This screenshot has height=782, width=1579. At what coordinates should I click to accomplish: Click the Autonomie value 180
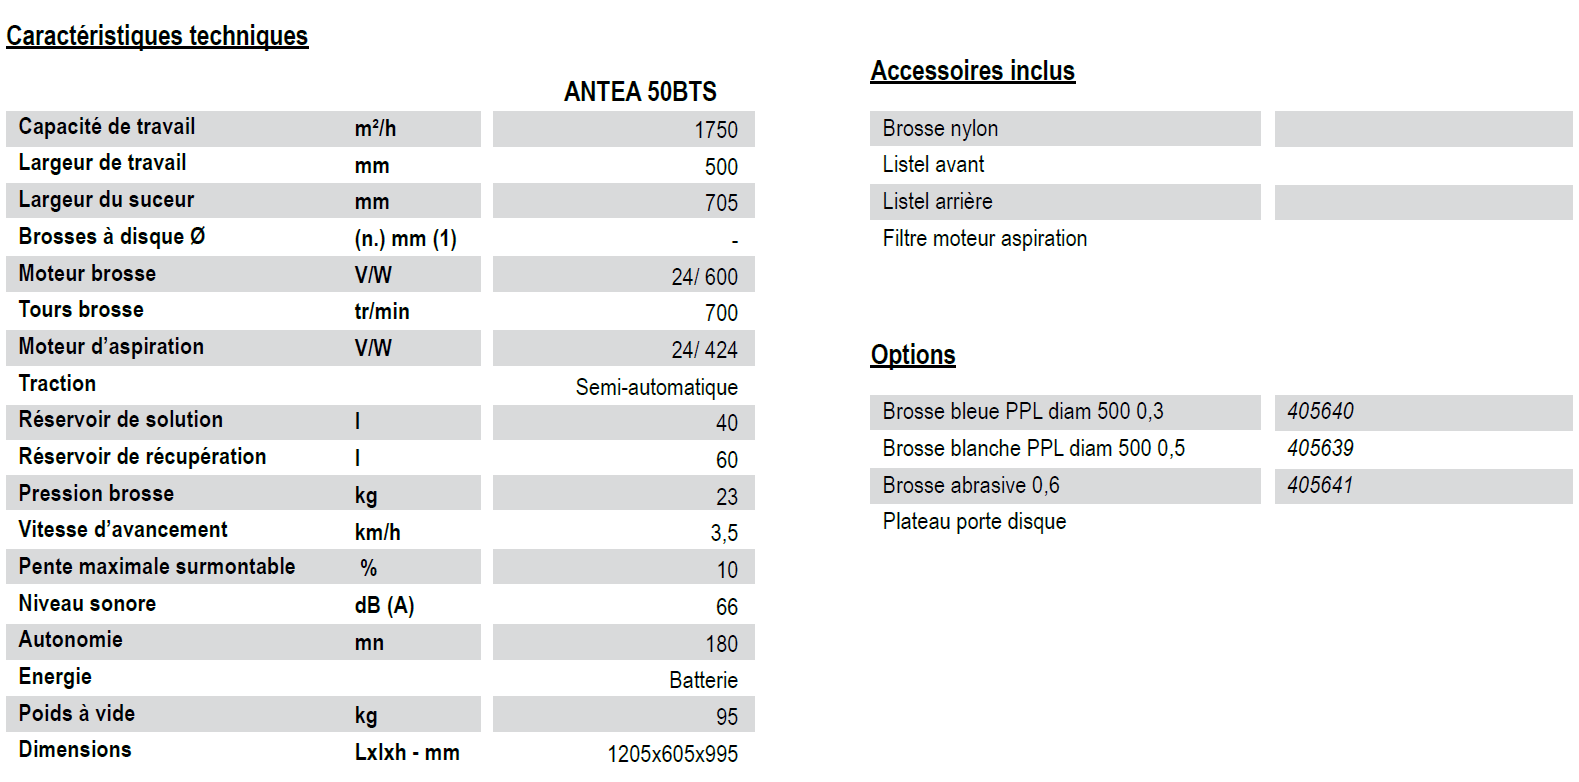pos(721,644)
